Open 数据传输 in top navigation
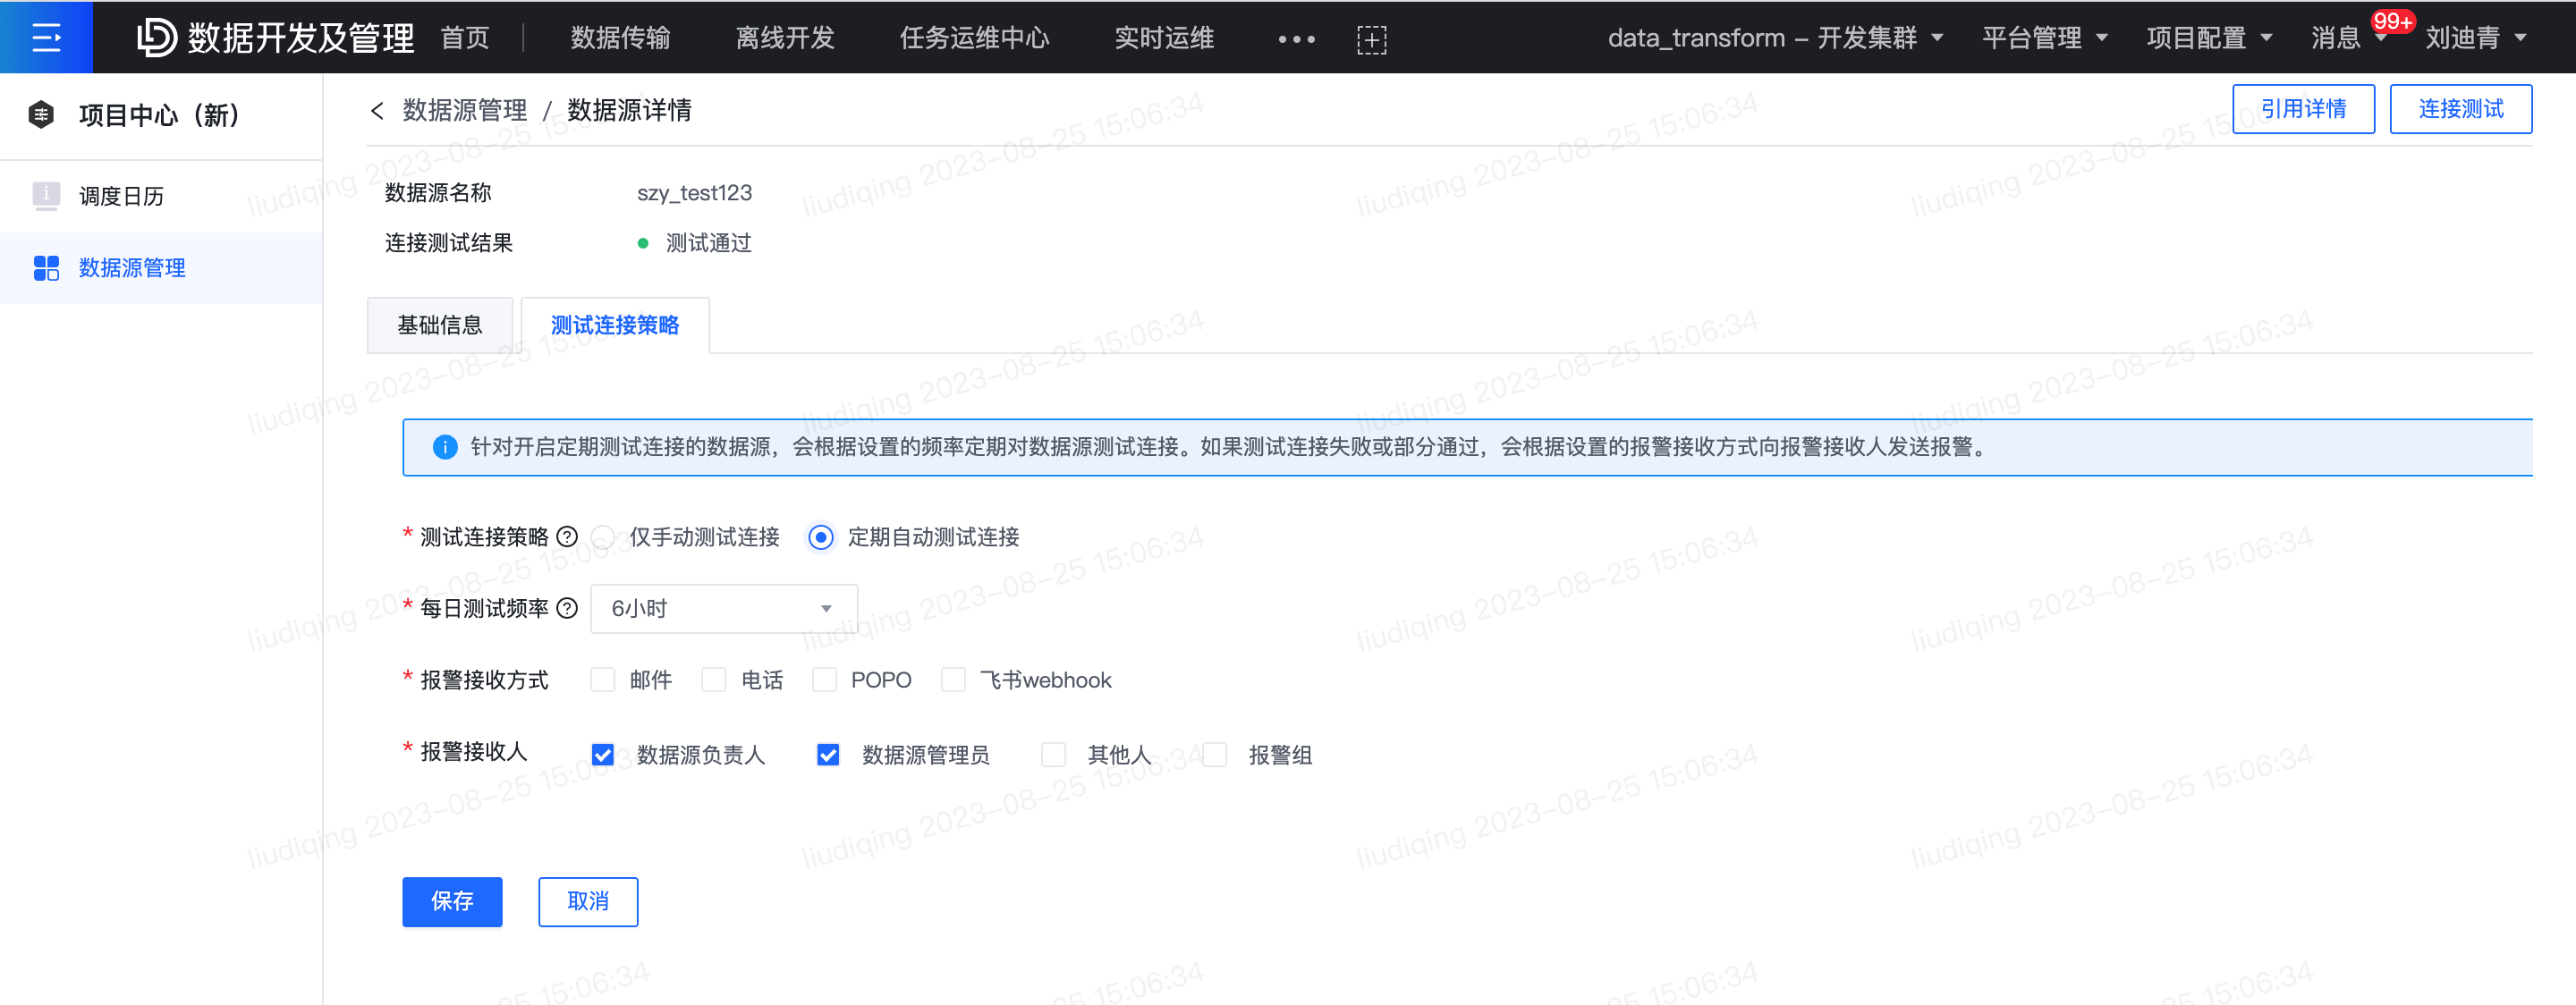Viewport: 2576px width, 1005px height. click(x=620, y=38)
